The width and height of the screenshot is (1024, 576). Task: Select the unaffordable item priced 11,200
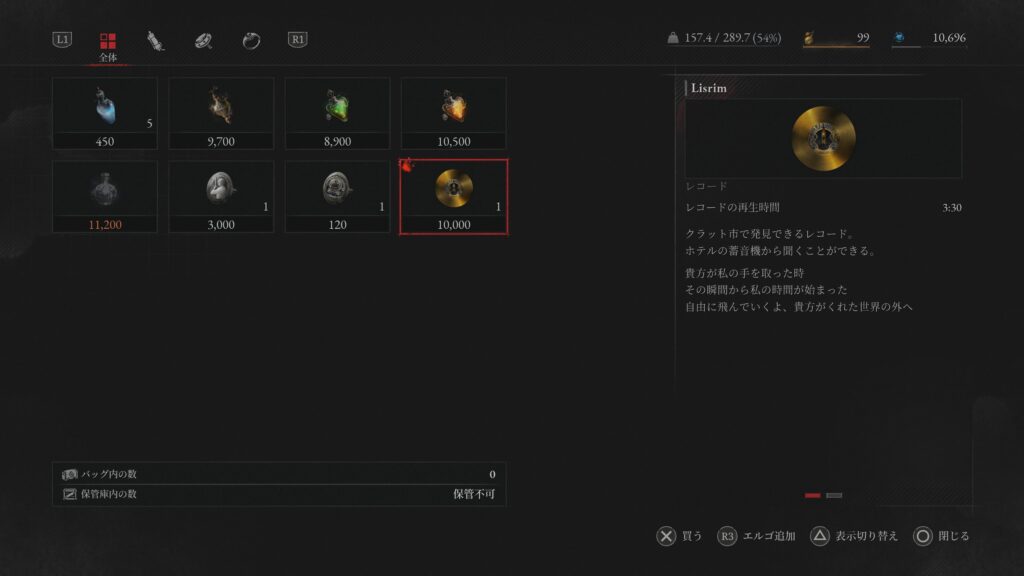click(x=104, y=197)
